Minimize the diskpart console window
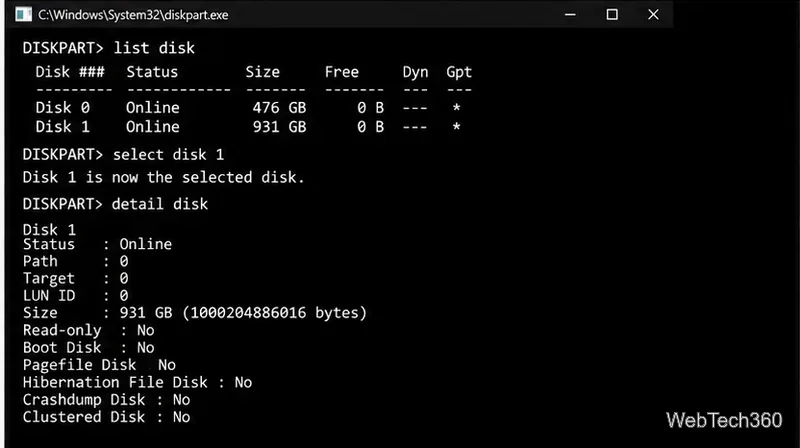The height and width of the screenshot is (448, 800). pos(570,14)
